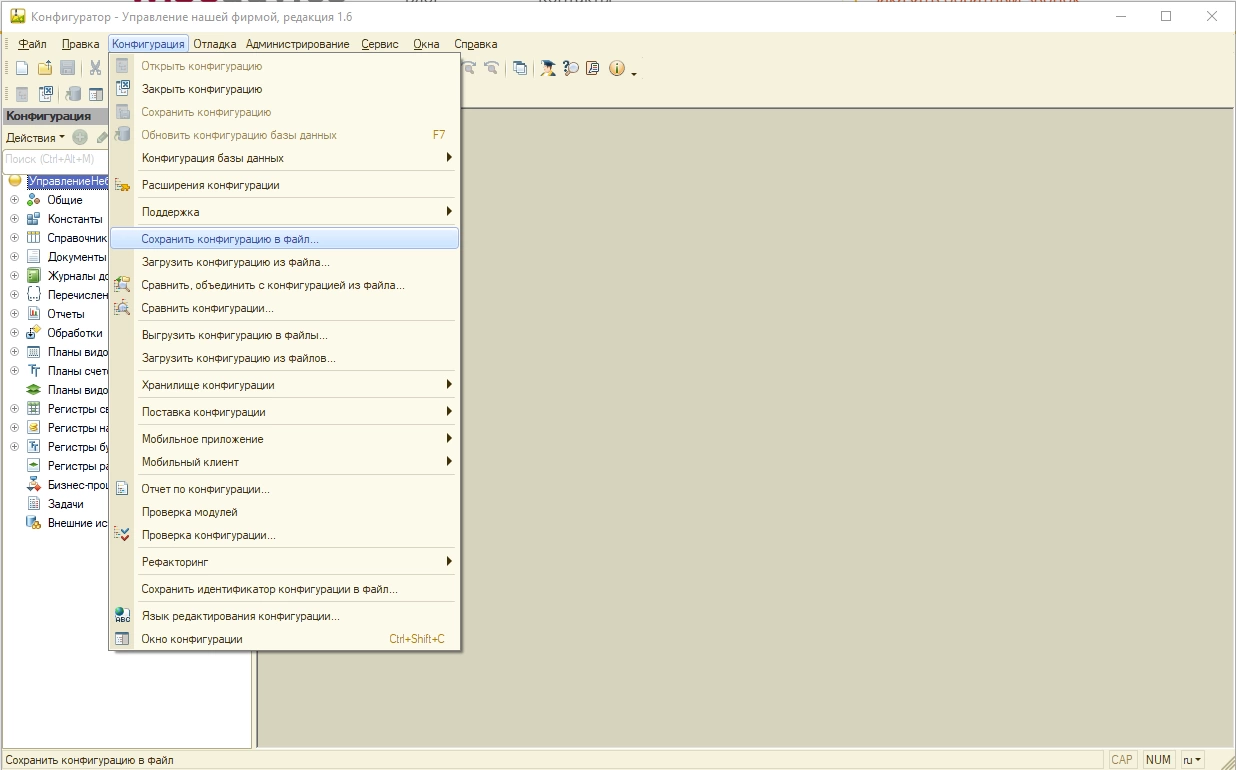This screenshot has height=770, width=1236.
Task: Open the Действия dropdown in configuration panel
Action: pyautogui.click(x=35, y=138)
